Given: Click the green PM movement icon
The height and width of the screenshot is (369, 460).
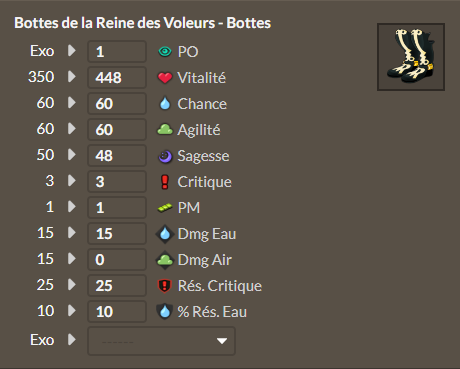Looking at the screenshot, I should 165,208.
